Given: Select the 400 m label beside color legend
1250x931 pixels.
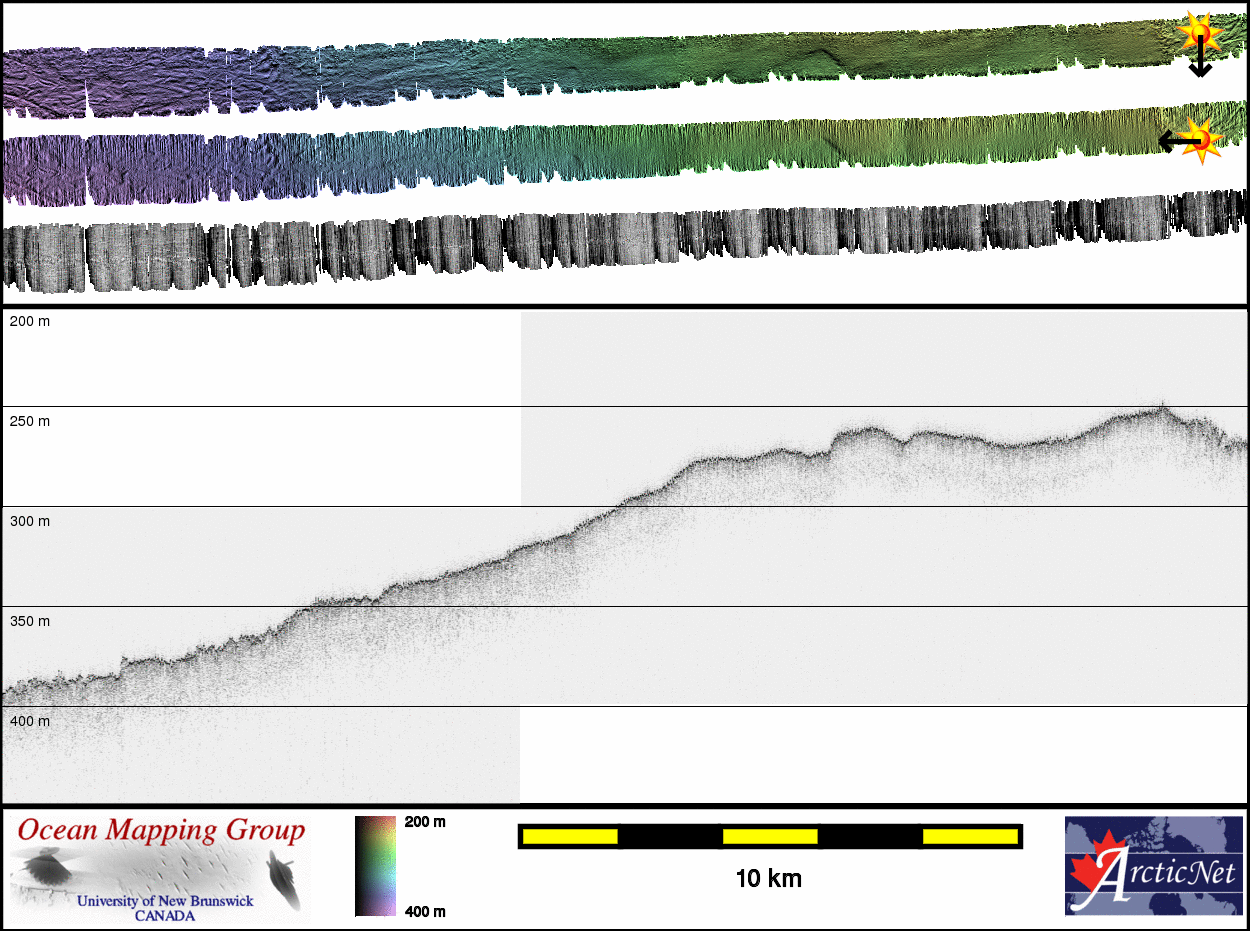Looking at the screenshot, I should coord(425,911).
